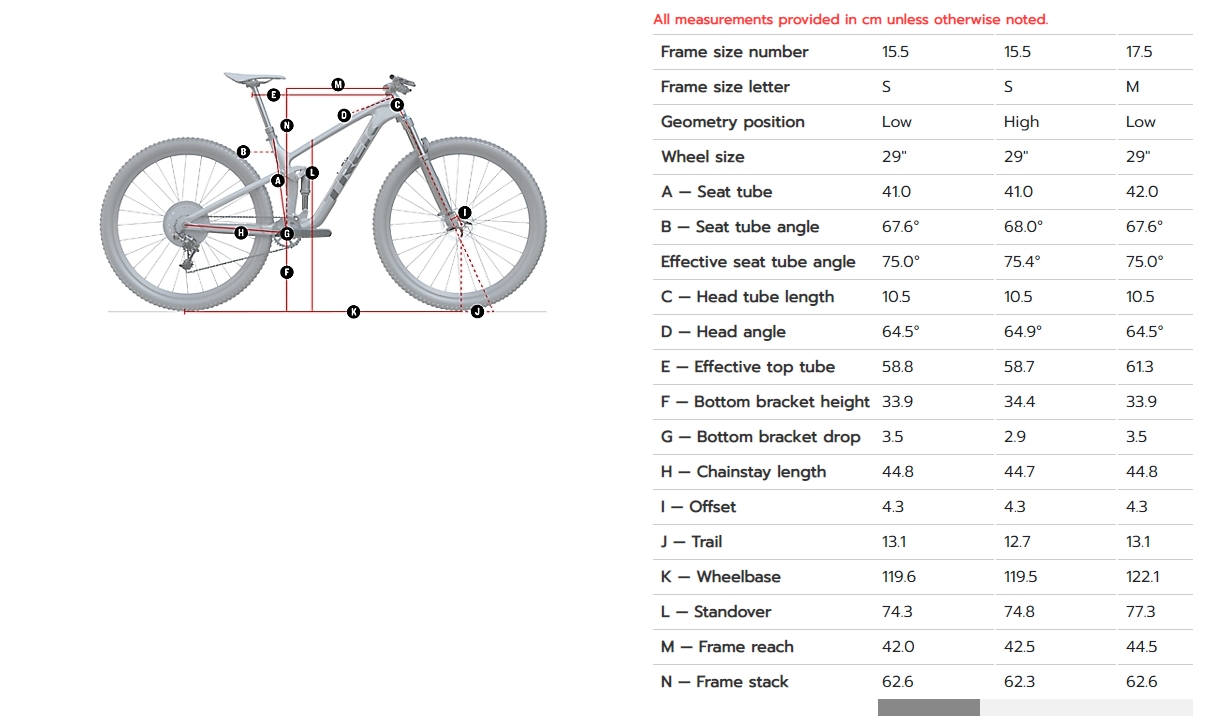This screenshot has height=724, width=1228.
Task: Click the K wheelbase marker
Action: pyautogui.click(x=353, y=312)
